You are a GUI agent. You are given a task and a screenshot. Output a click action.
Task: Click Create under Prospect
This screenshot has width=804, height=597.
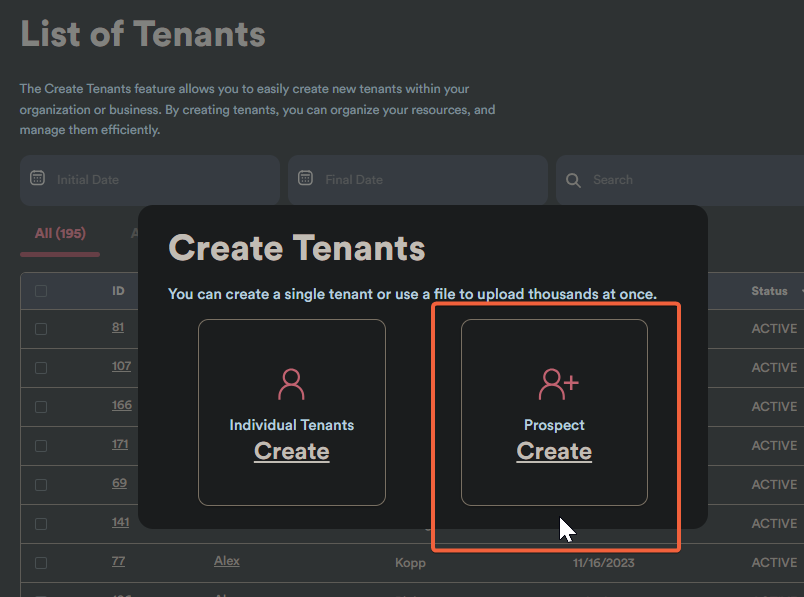click(x=554, y=451)
